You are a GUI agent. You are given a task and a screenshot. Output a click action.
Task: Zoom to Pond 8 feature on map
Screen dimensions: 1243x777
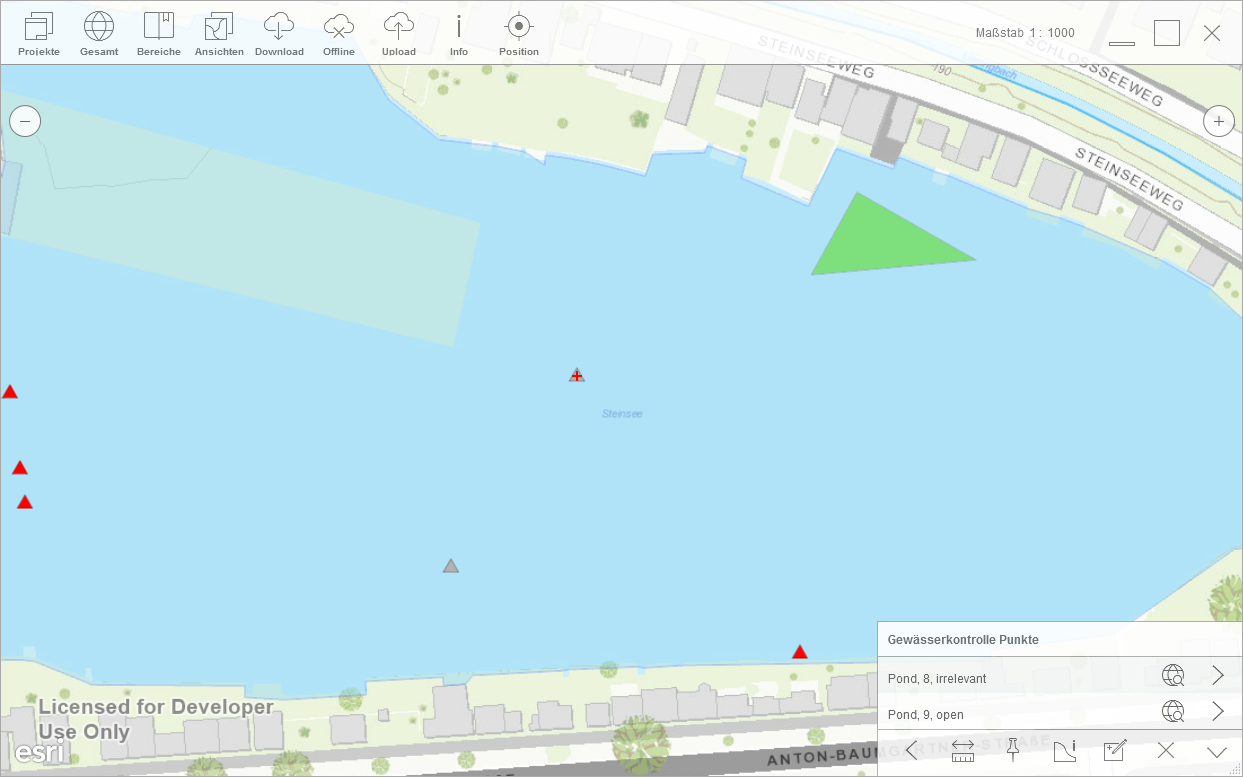click(1173, 676)
